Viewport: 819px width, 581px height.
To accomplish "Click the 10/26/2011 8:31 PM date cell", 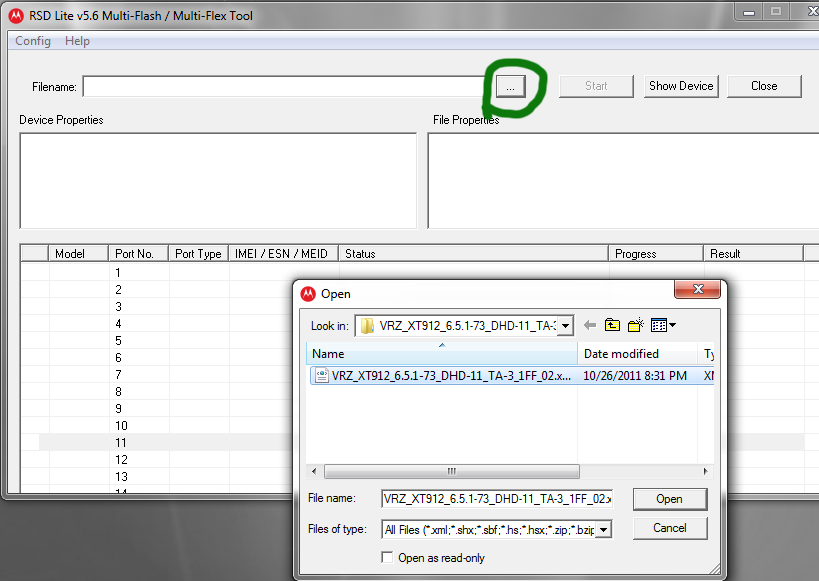I will pos(635,376).
